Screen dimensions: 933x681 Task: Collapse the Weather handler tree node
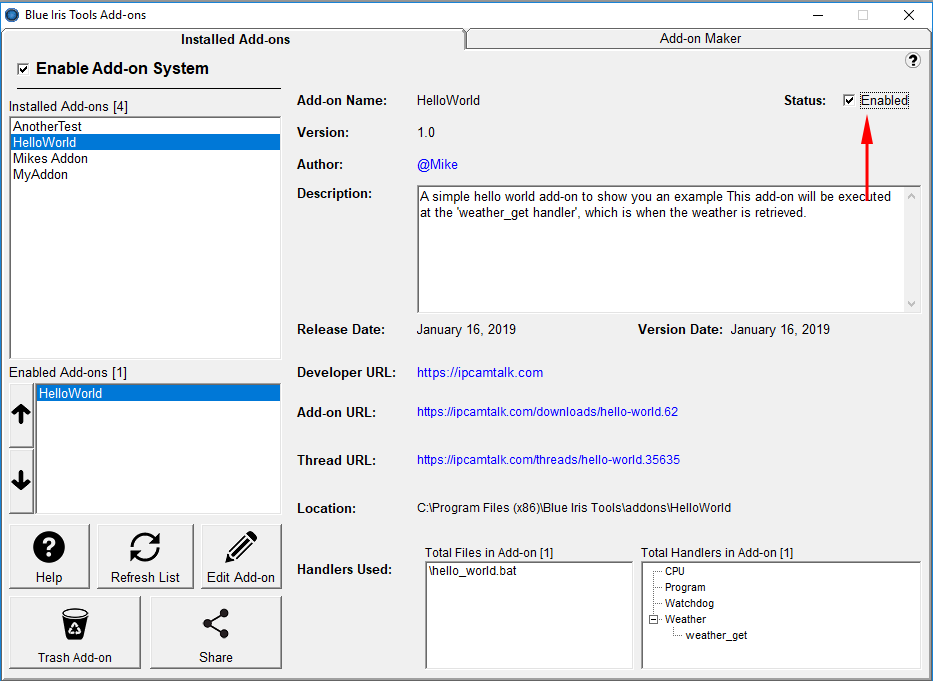point(653,619)
